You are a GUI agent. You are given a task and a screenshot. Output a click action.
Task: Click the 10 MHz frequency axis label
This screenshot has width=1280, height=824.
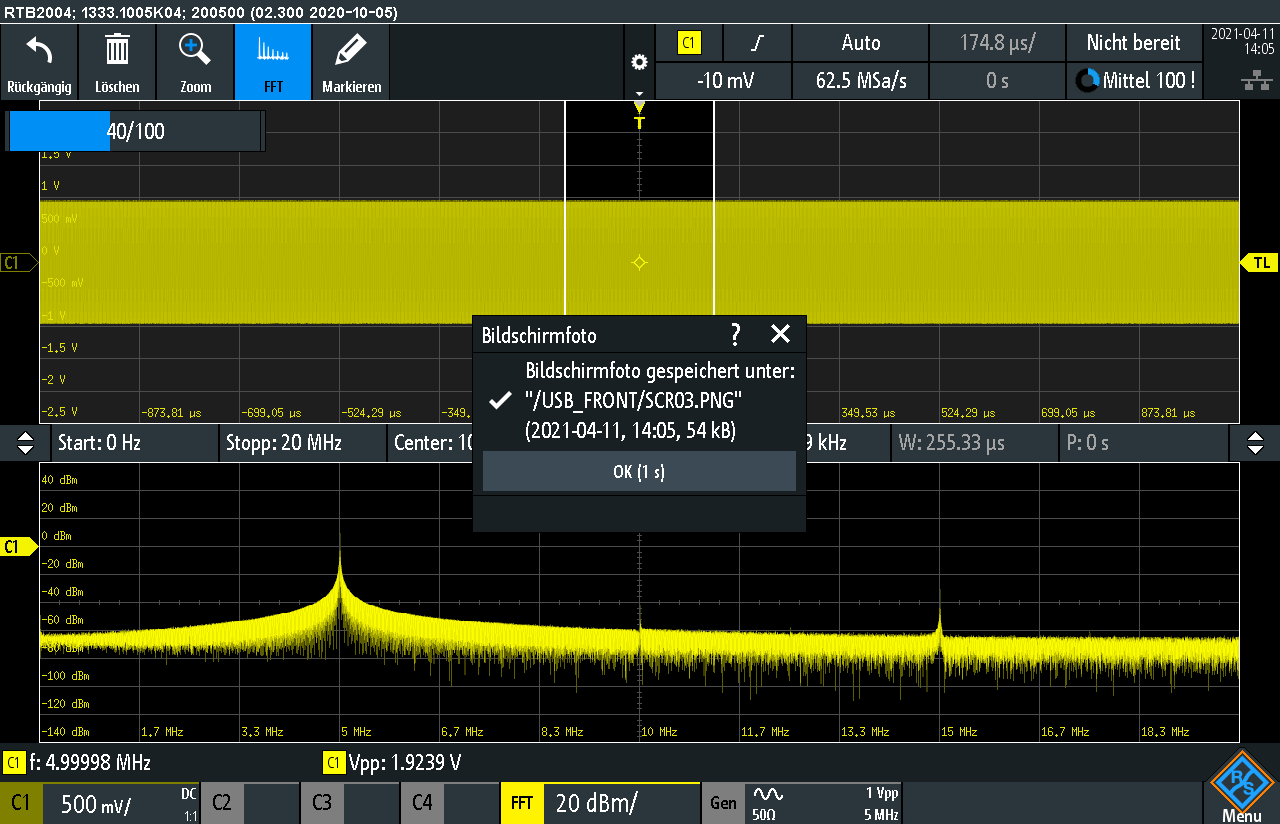pos(660,732)
